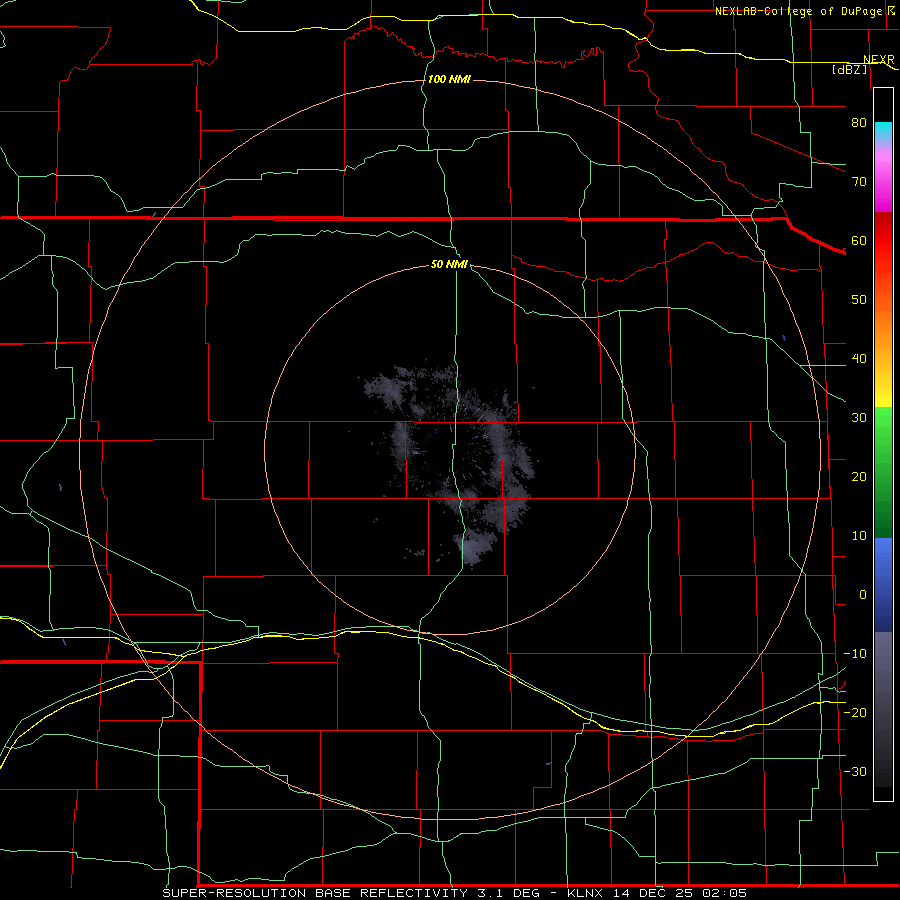Click the cyan top segment of color bar
This screenshot has height=900, width=900.
(x=883, y=132)
